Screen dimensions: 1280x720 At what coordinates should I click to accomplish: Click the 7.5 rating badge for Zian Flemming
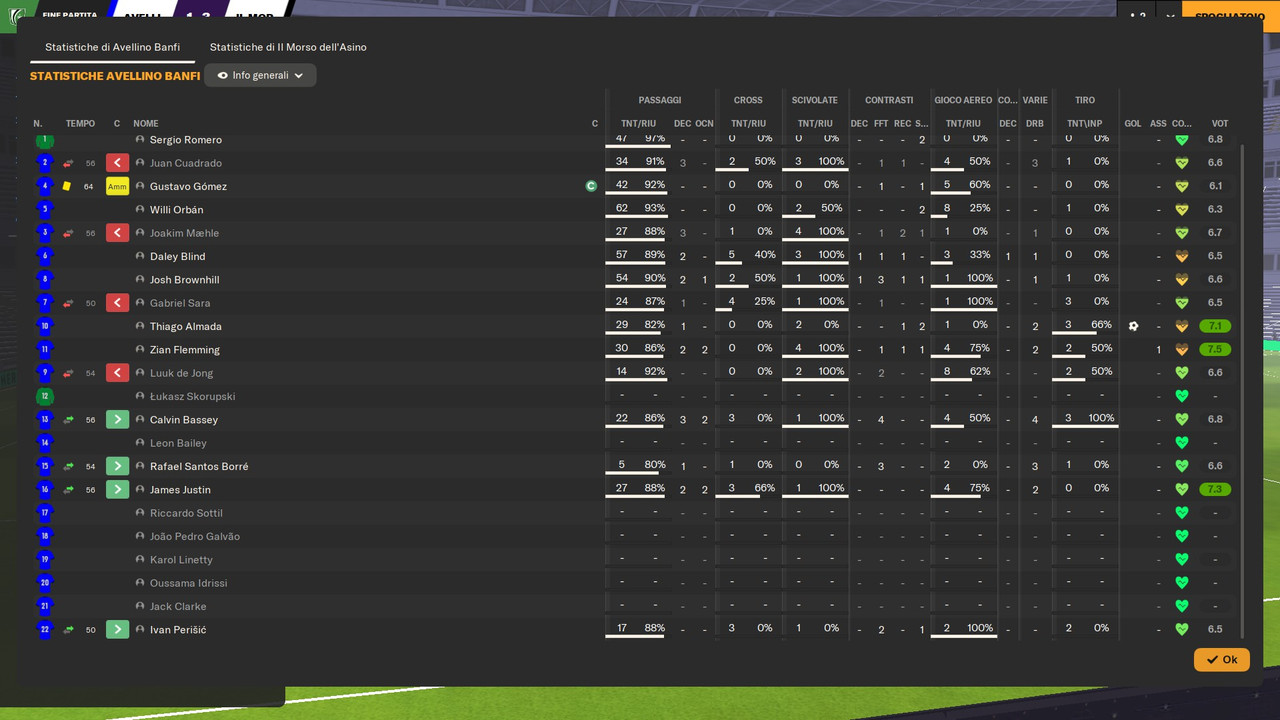tap(1215, 350)
